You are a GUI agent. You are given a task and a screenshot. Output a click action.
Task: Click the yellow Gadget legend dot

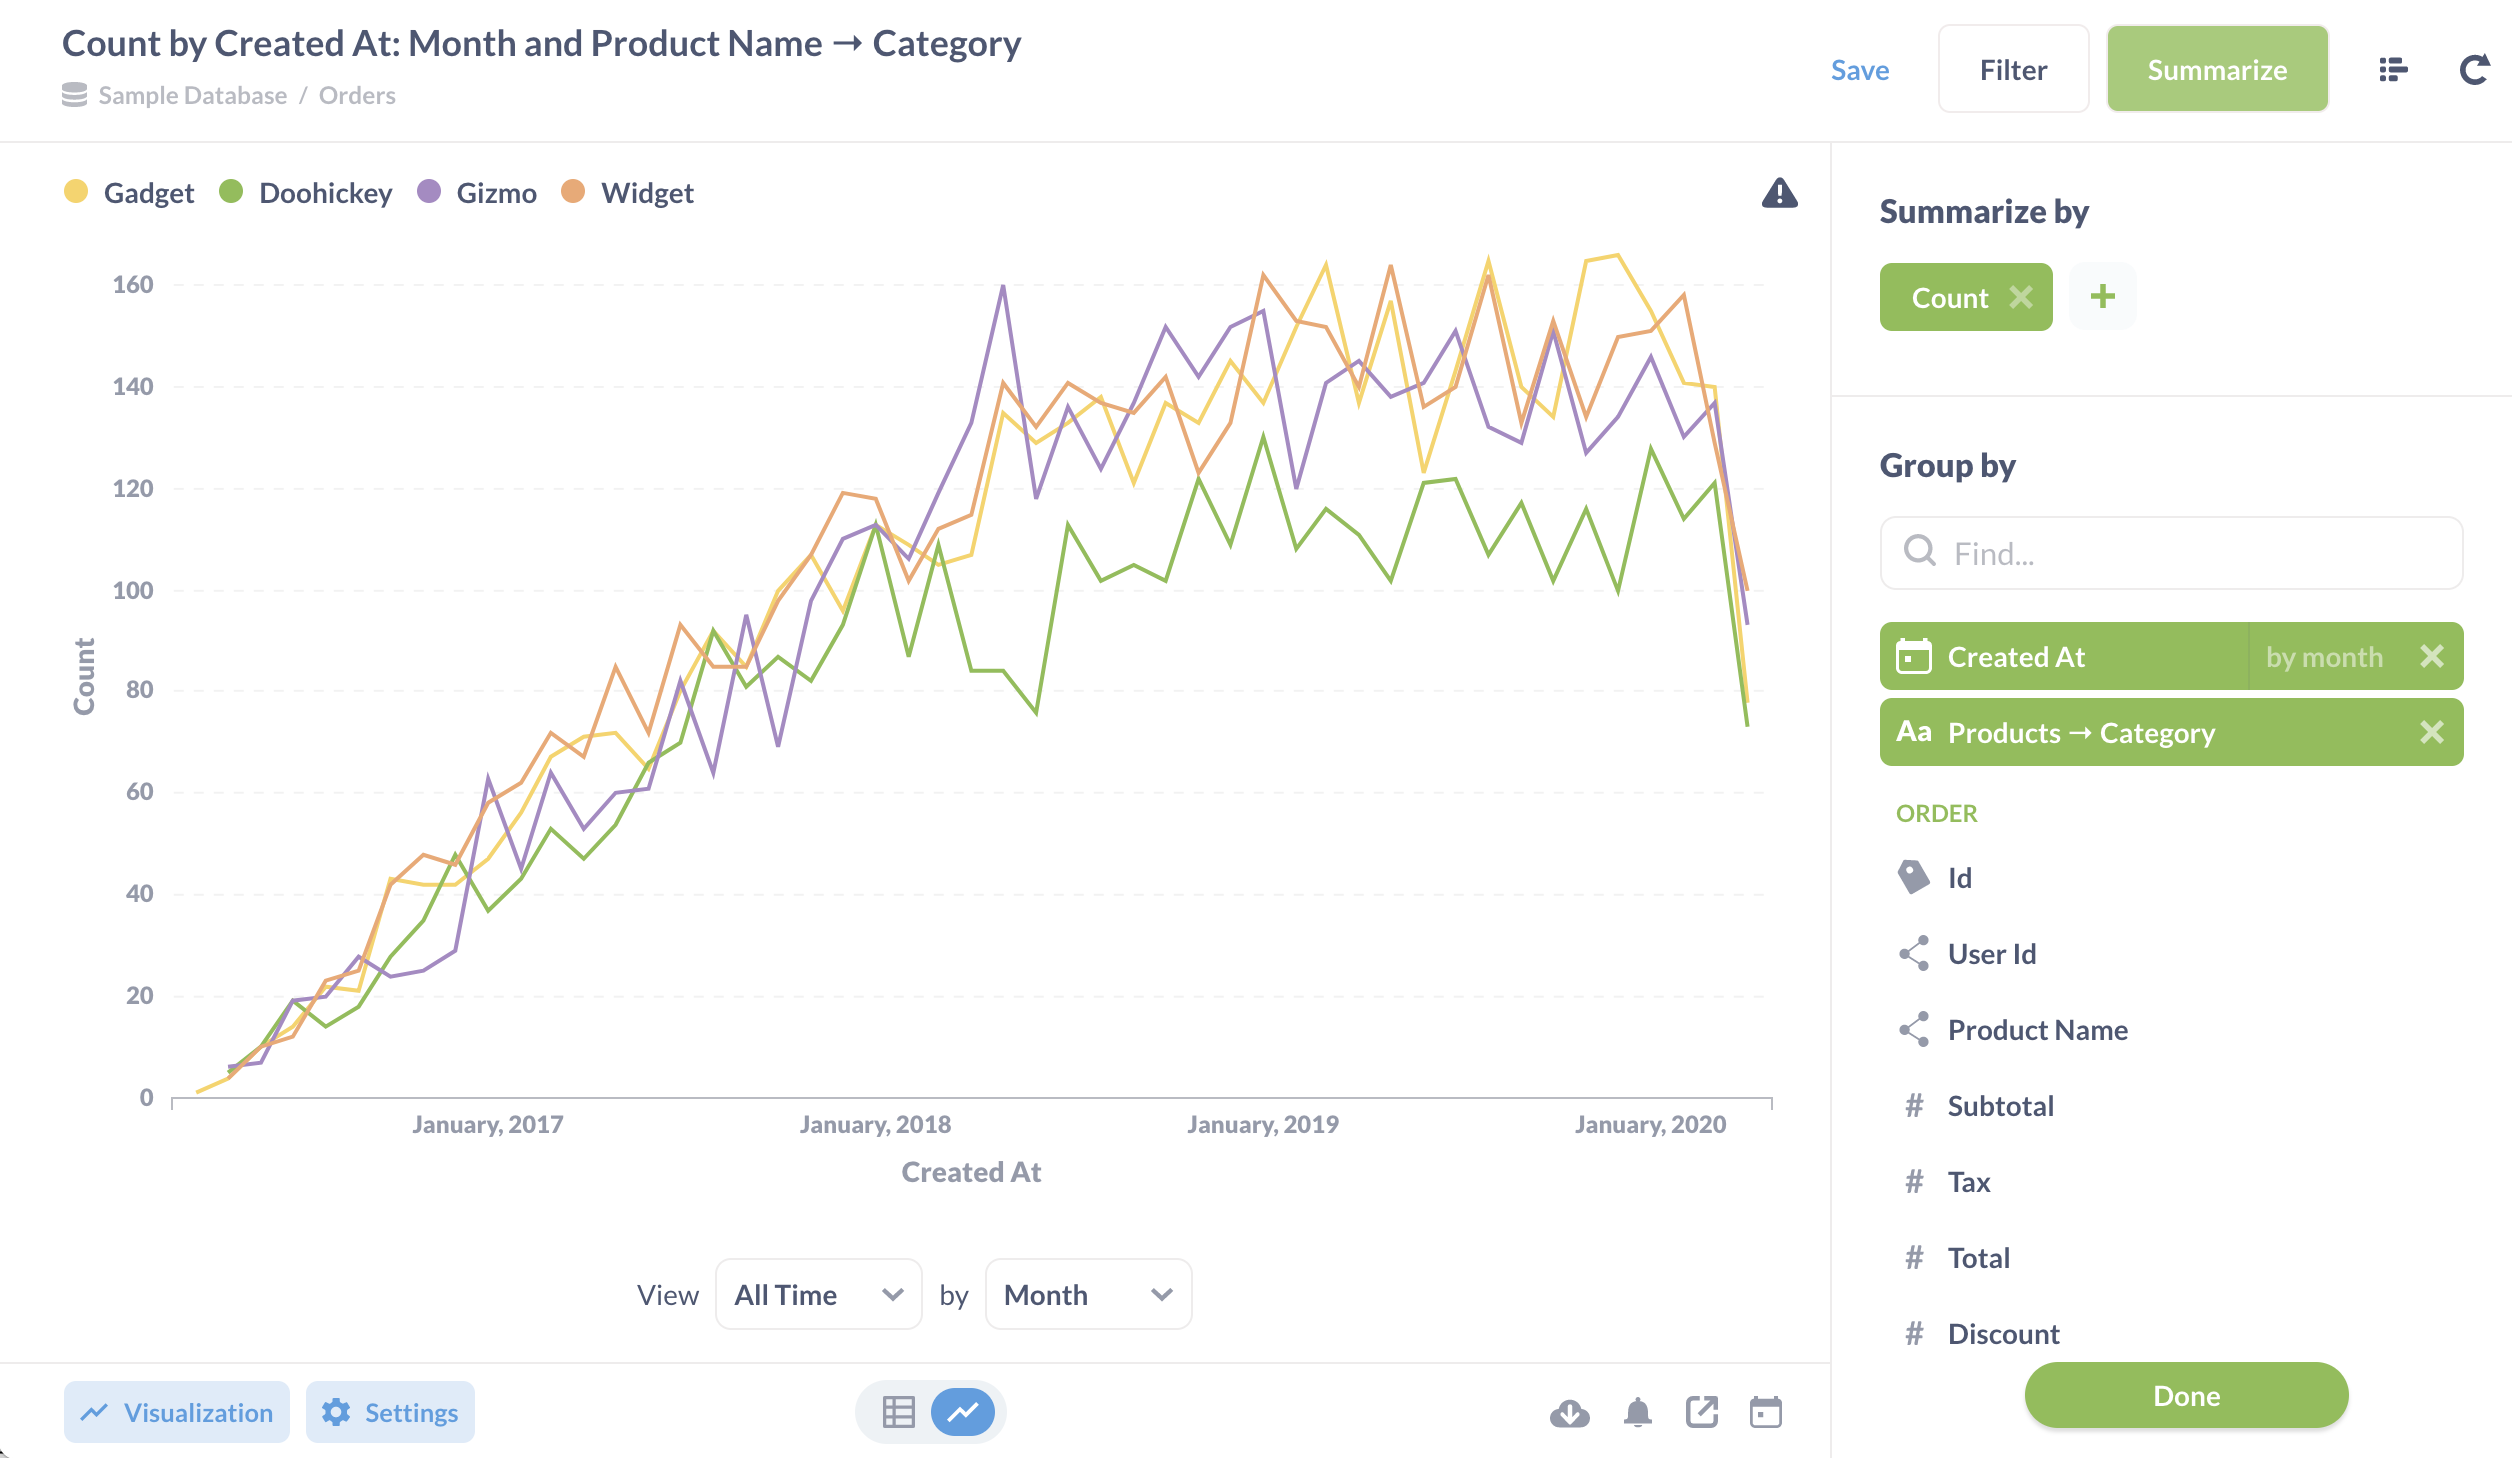click(76, 191)
